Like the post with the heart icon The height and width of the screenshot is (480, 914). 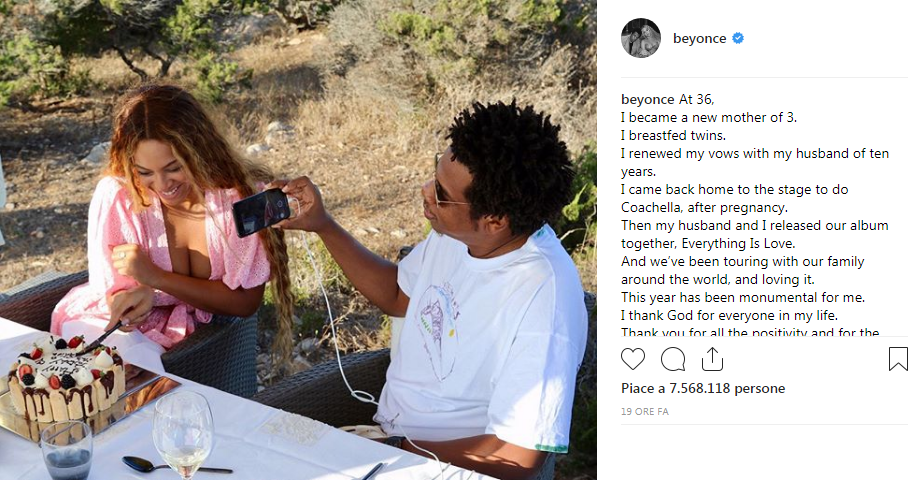click(632, 359)
